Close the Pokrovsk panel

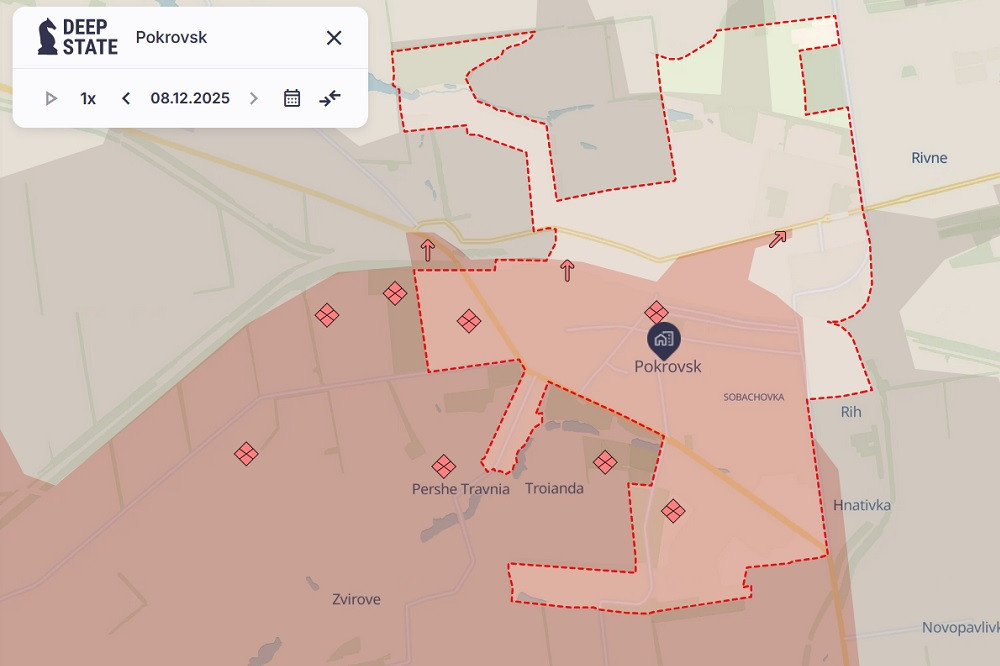pos(334,38)
